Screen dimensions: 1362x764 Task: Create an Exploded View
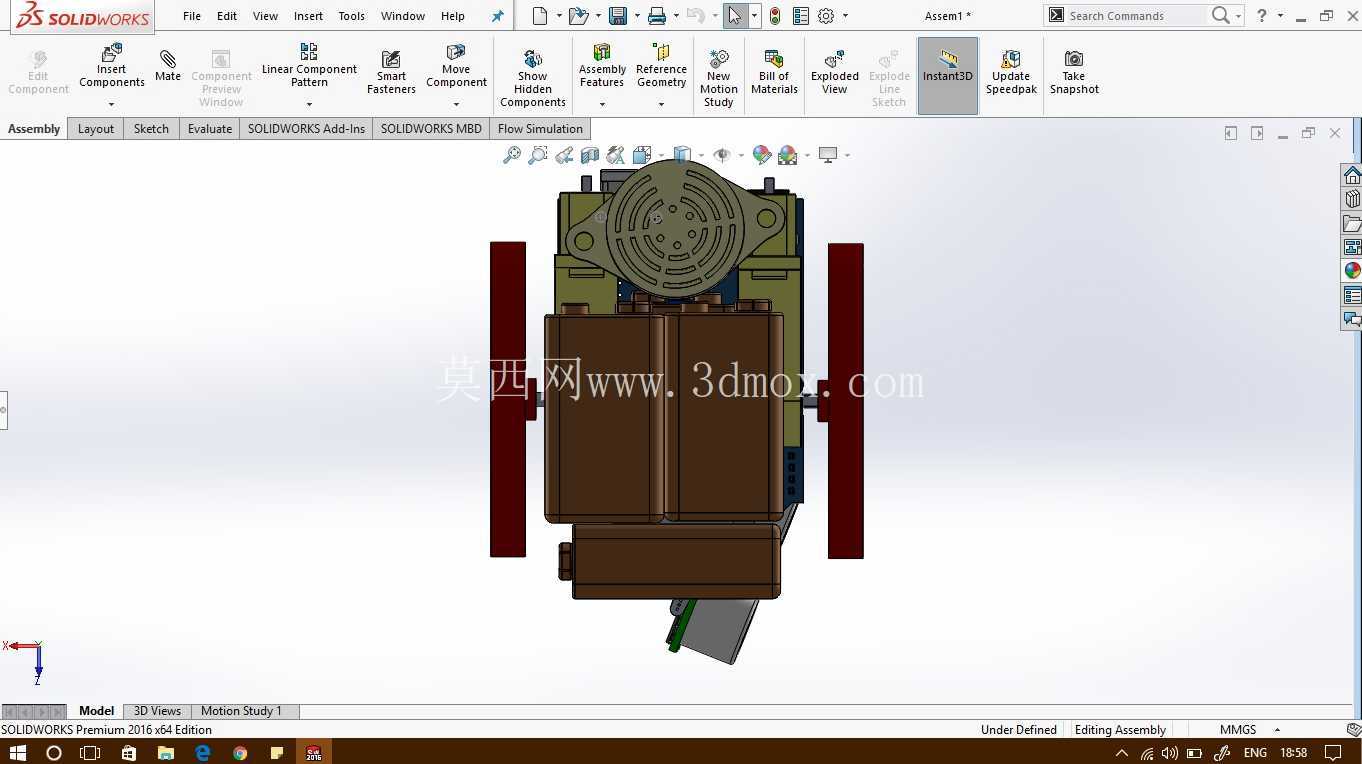(835, 72)
